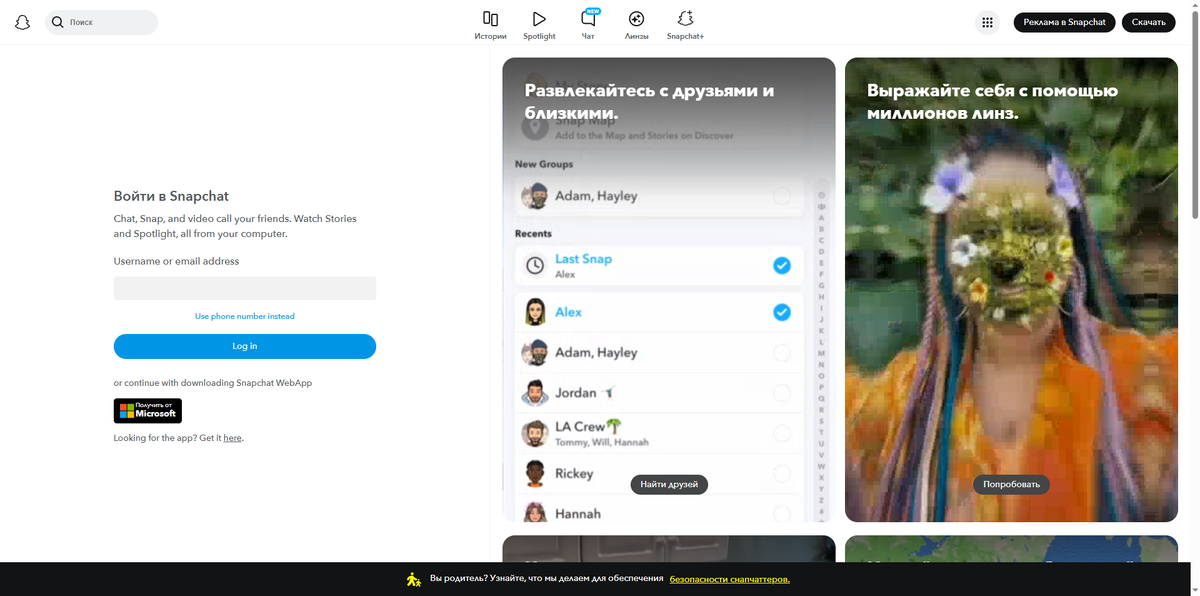The image size is (1200, 596).
Task: Click the lens card with flower face
Action: click(x=1011, y=290)
